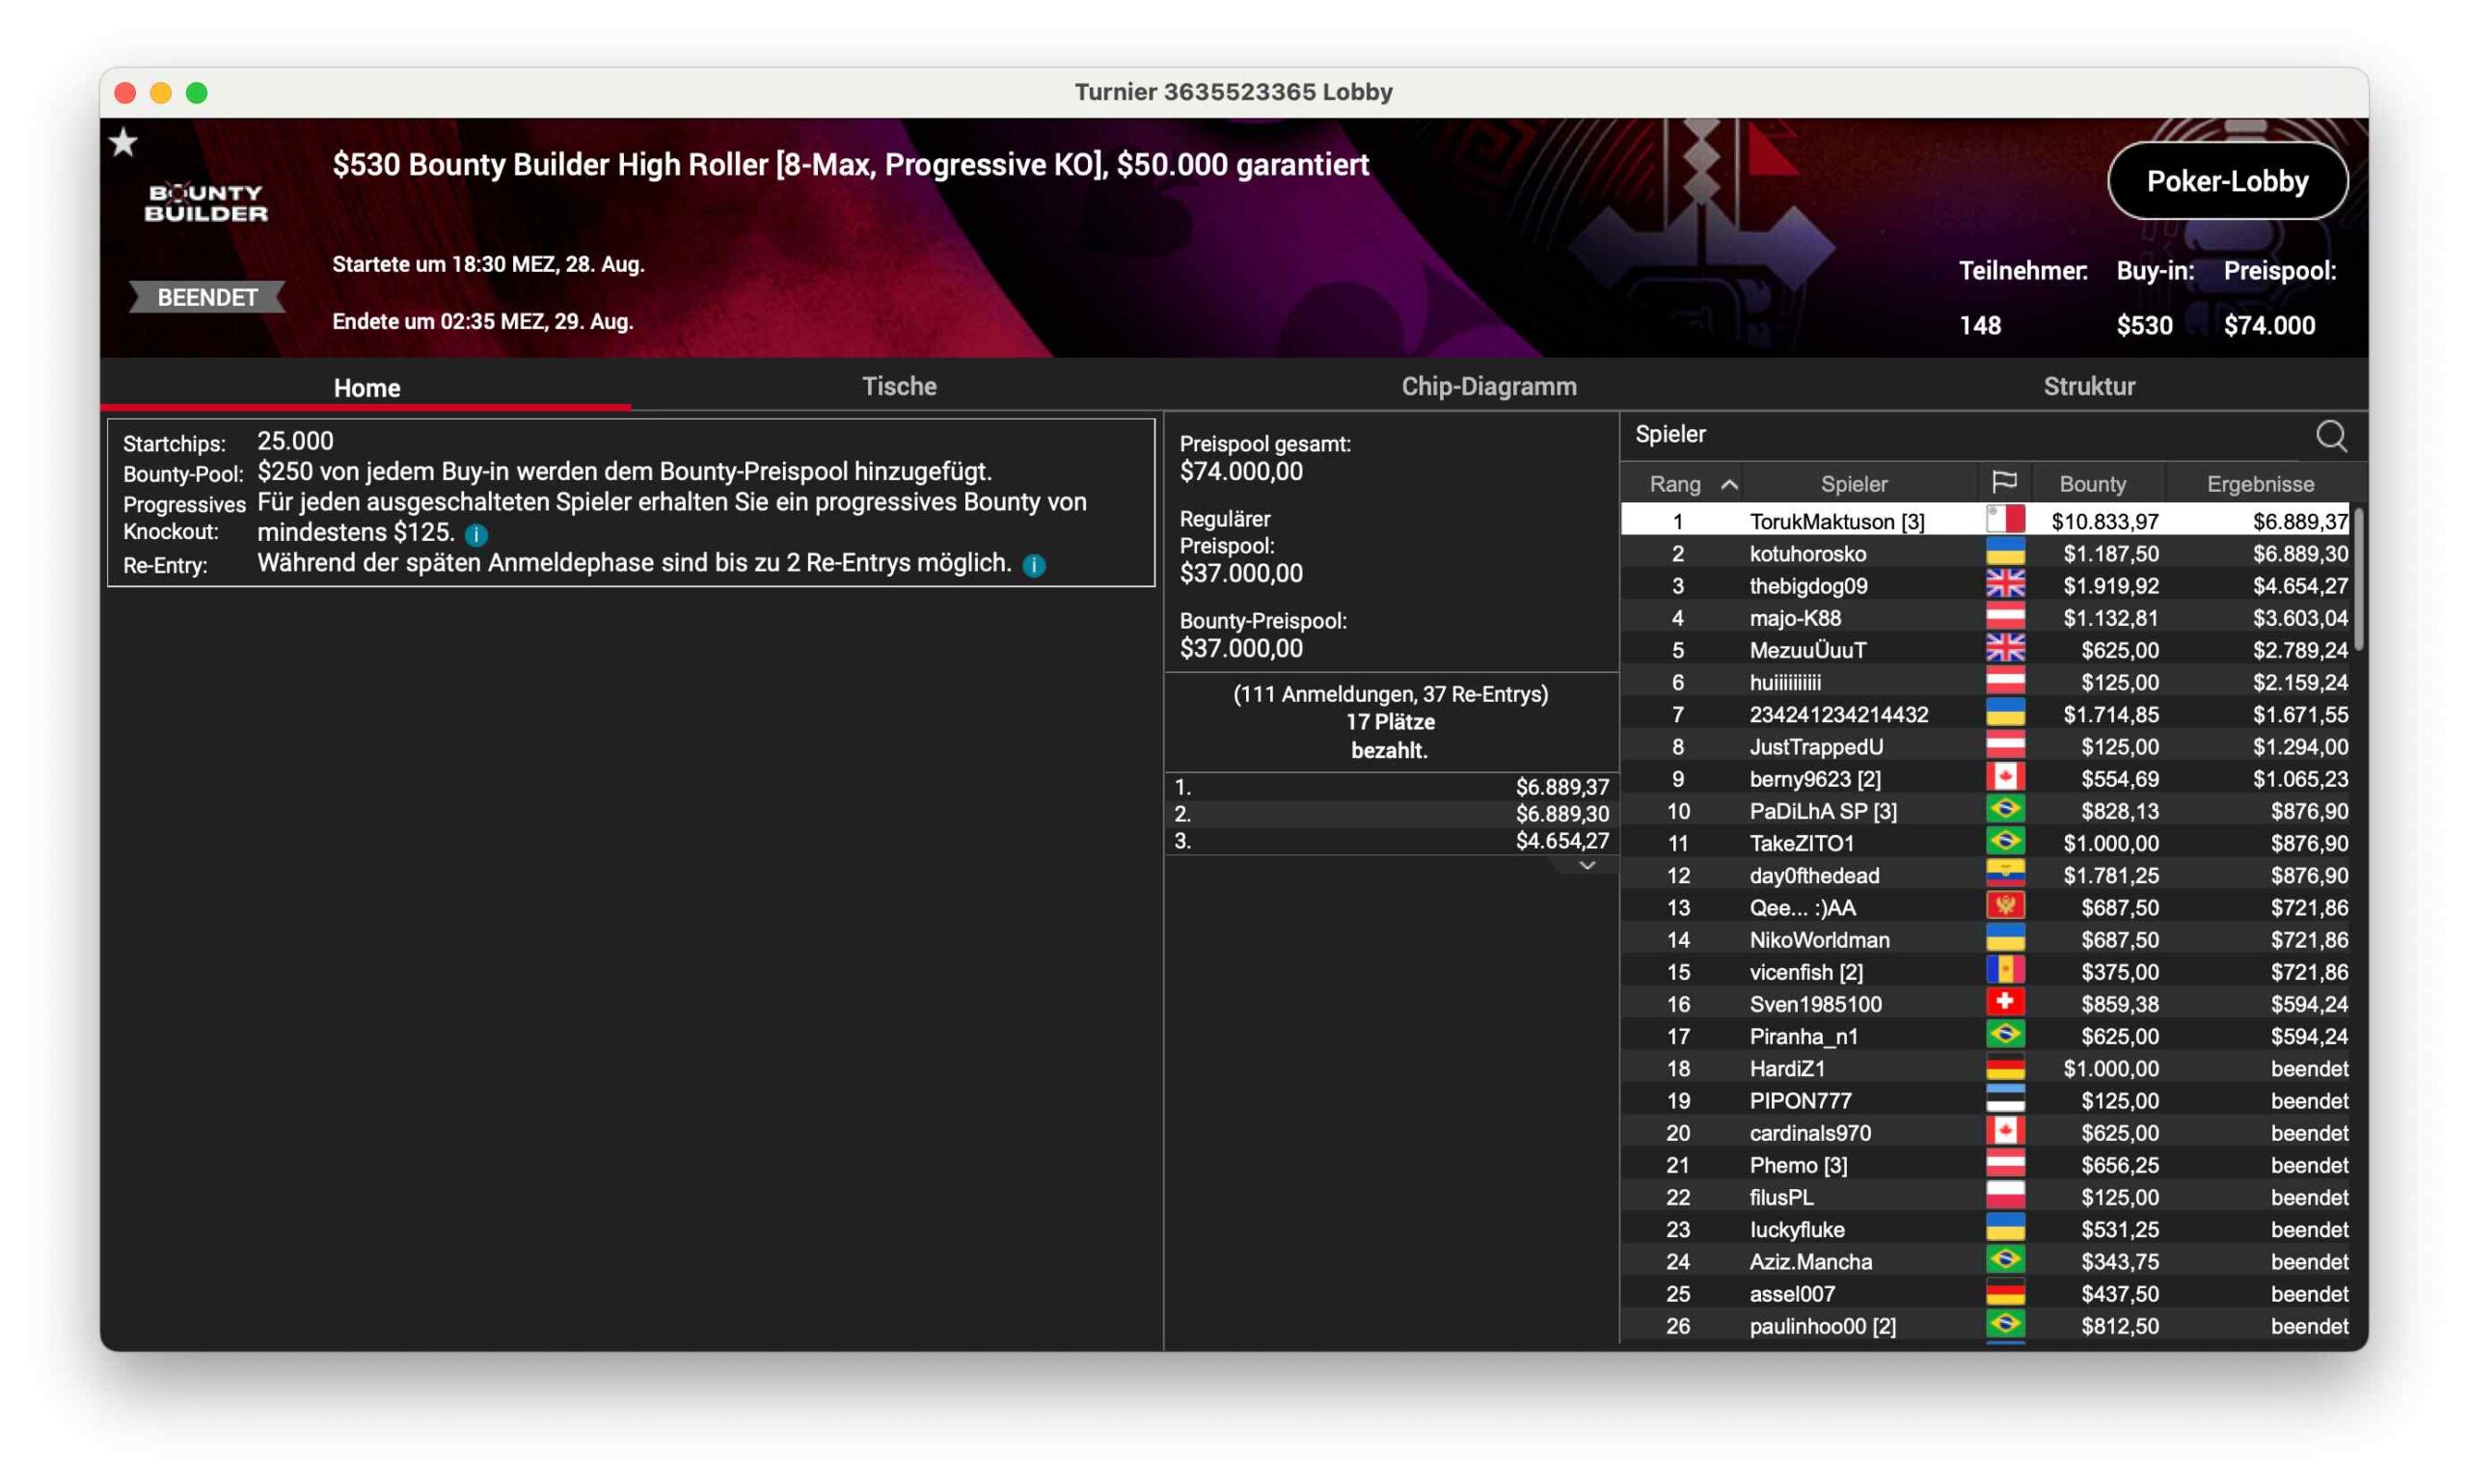The image size is (2469, 1484).
Task: Toggle the favorite star icon
Action: 124,143
